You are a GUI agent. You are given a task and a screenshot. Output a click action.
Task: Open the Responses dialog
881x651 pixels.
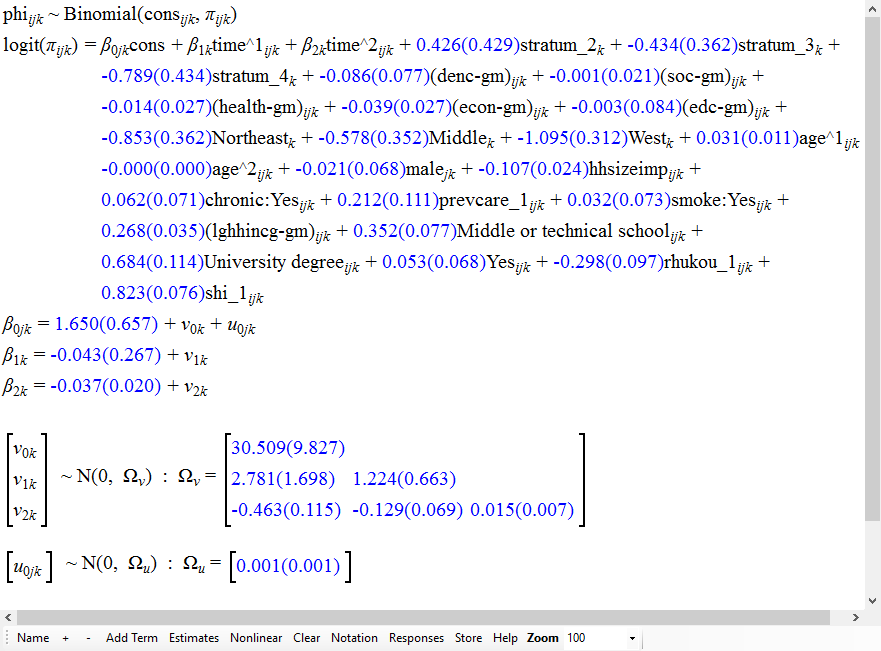click(416, 638)
